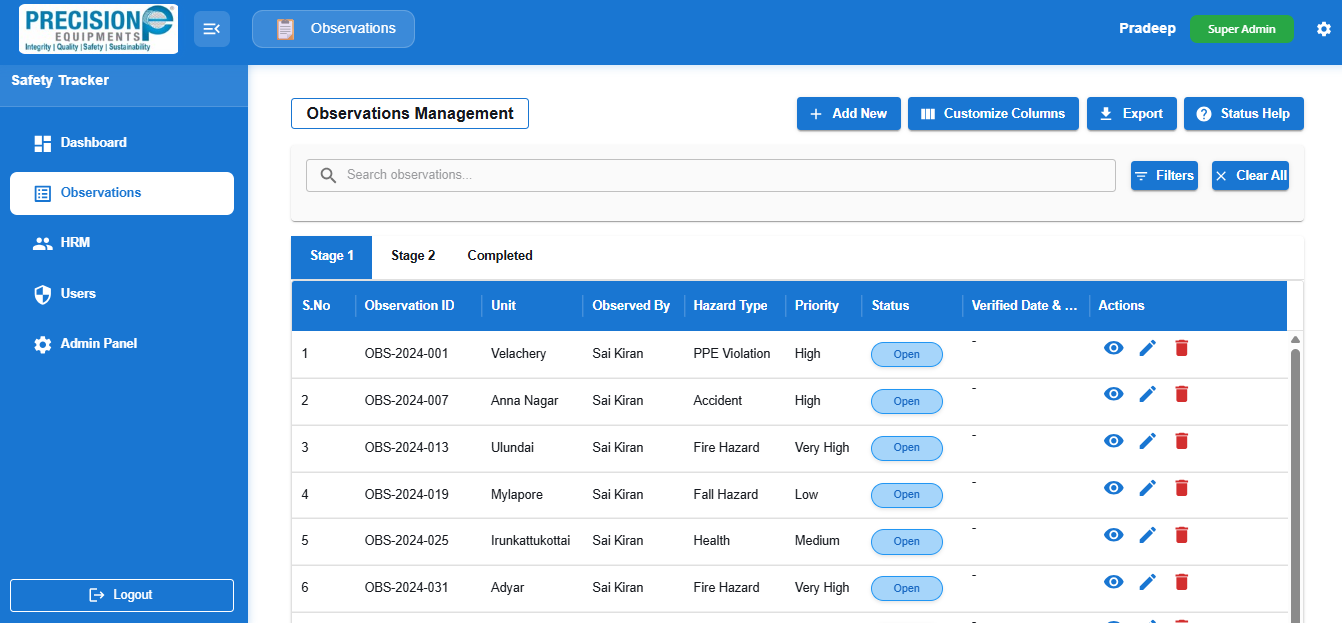This screenshot has width=1342, height=623.
Task: Click the trash icon for OBS-2024-031
Action: 1181,581
